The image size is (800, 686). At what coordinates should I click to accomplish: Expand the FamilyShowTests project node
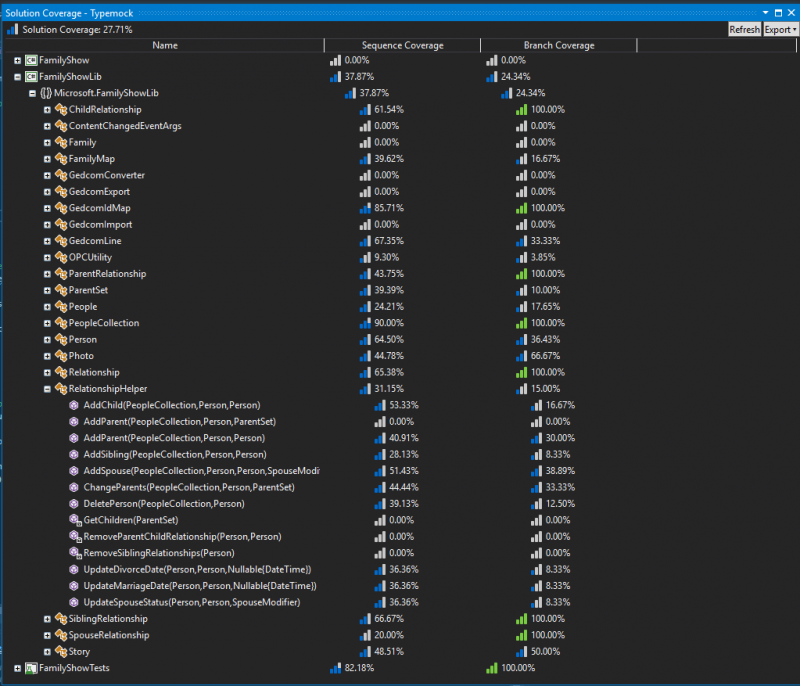[17, 668]
